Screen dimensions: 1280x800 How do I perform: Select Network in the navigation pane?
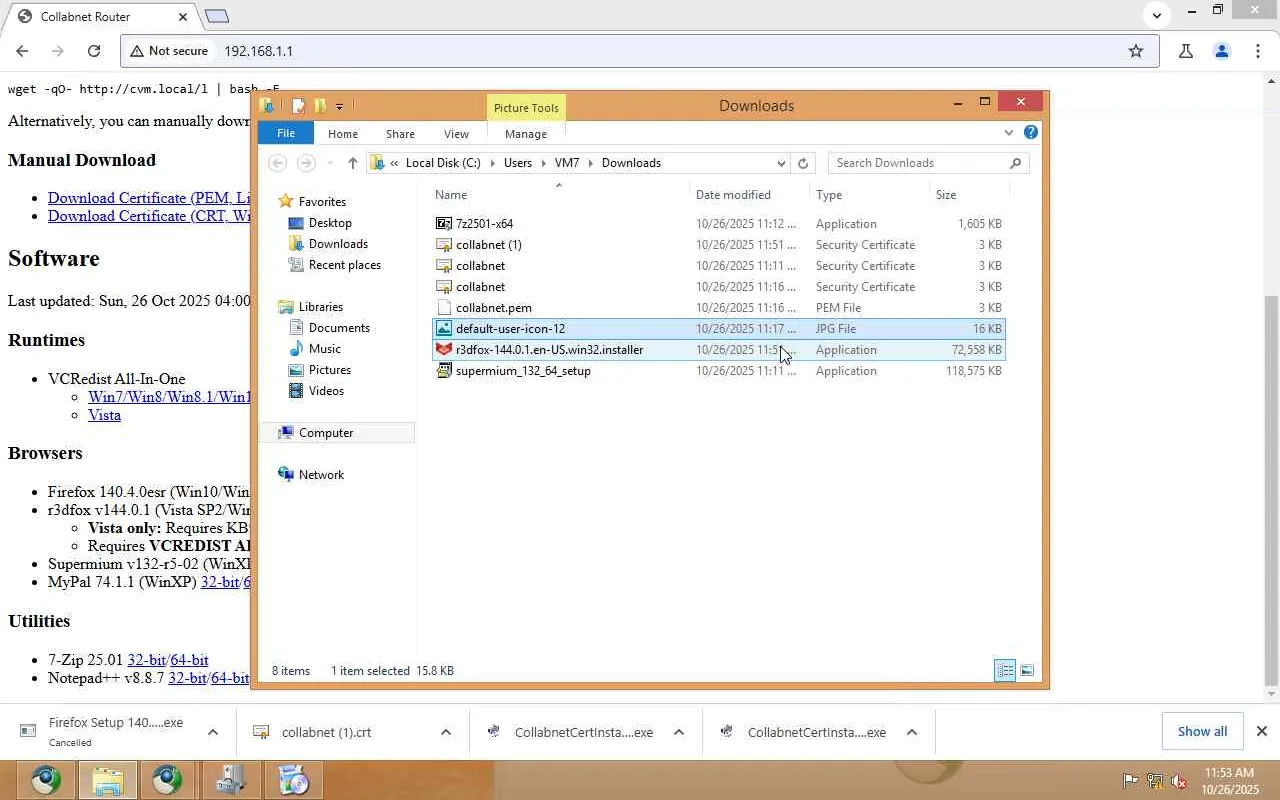[x=321, y=475]
